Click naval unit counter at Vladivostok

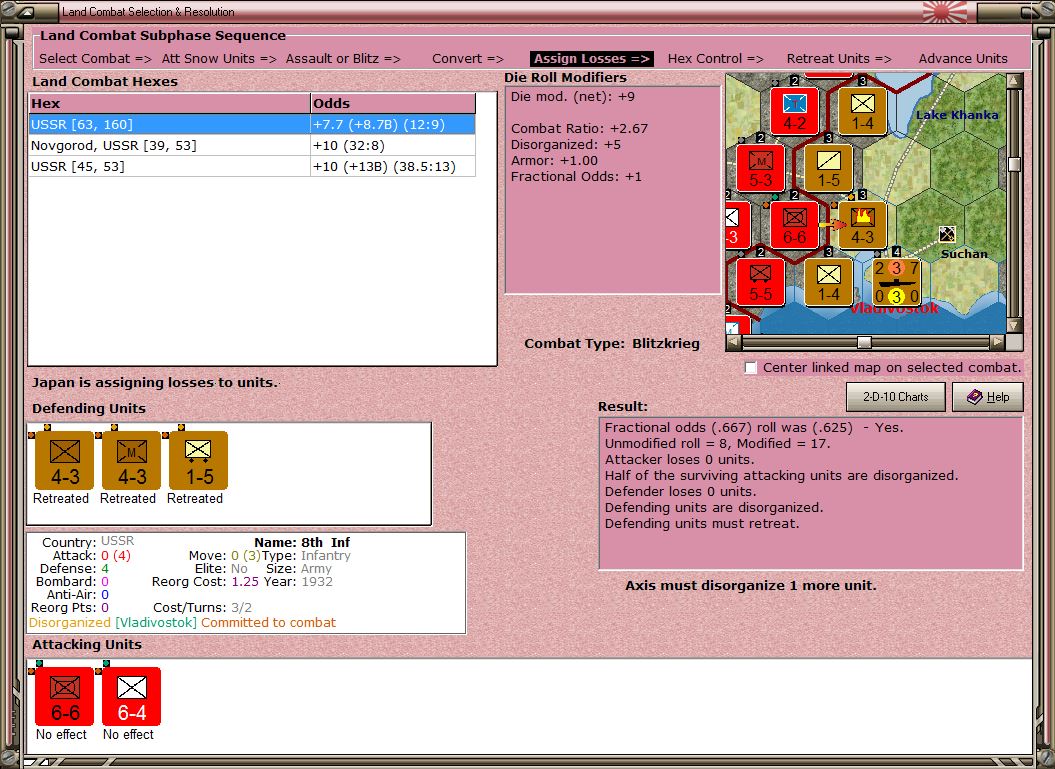tap(896, 282)
